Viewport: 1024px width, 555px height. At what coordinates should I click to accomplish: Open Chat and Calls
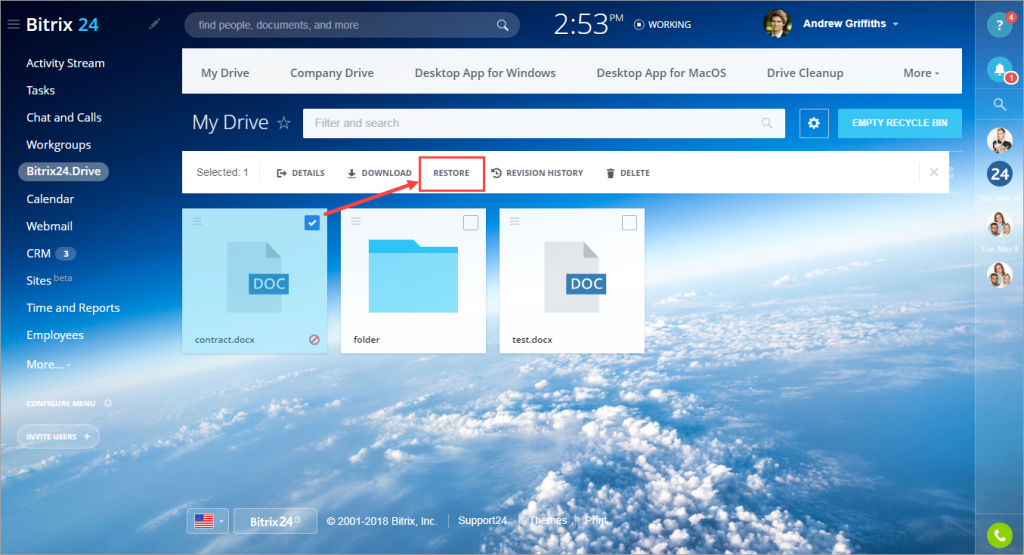coord(64,118)
